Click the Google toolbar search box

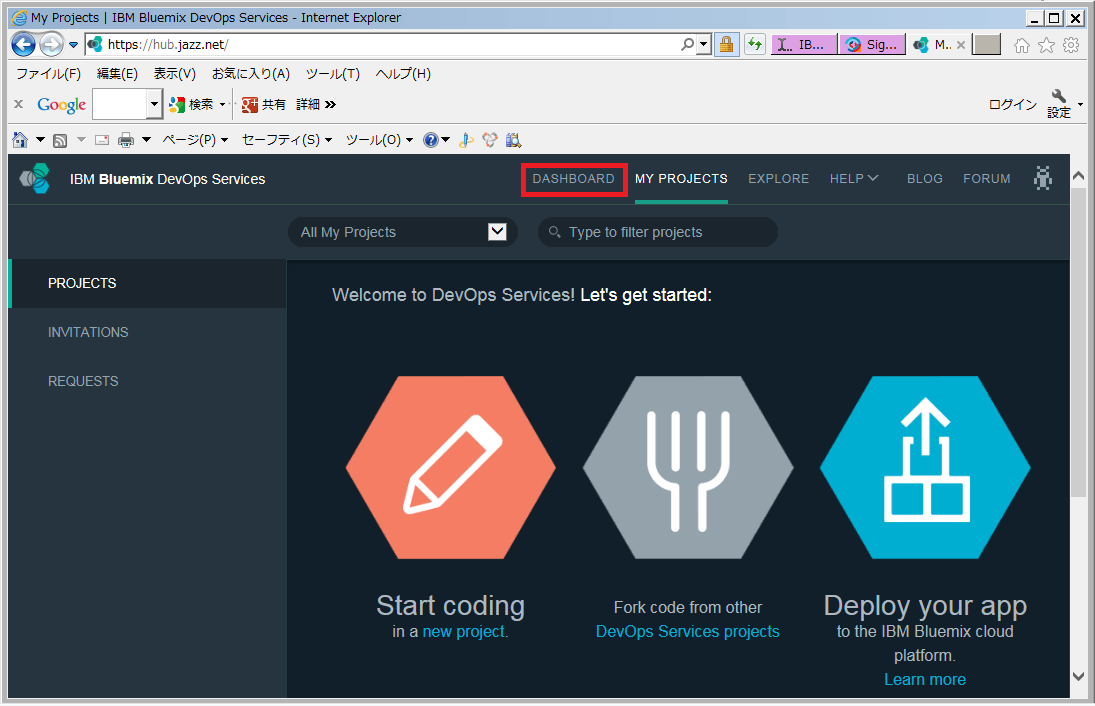pyautogui.click(x=119, y=105)
